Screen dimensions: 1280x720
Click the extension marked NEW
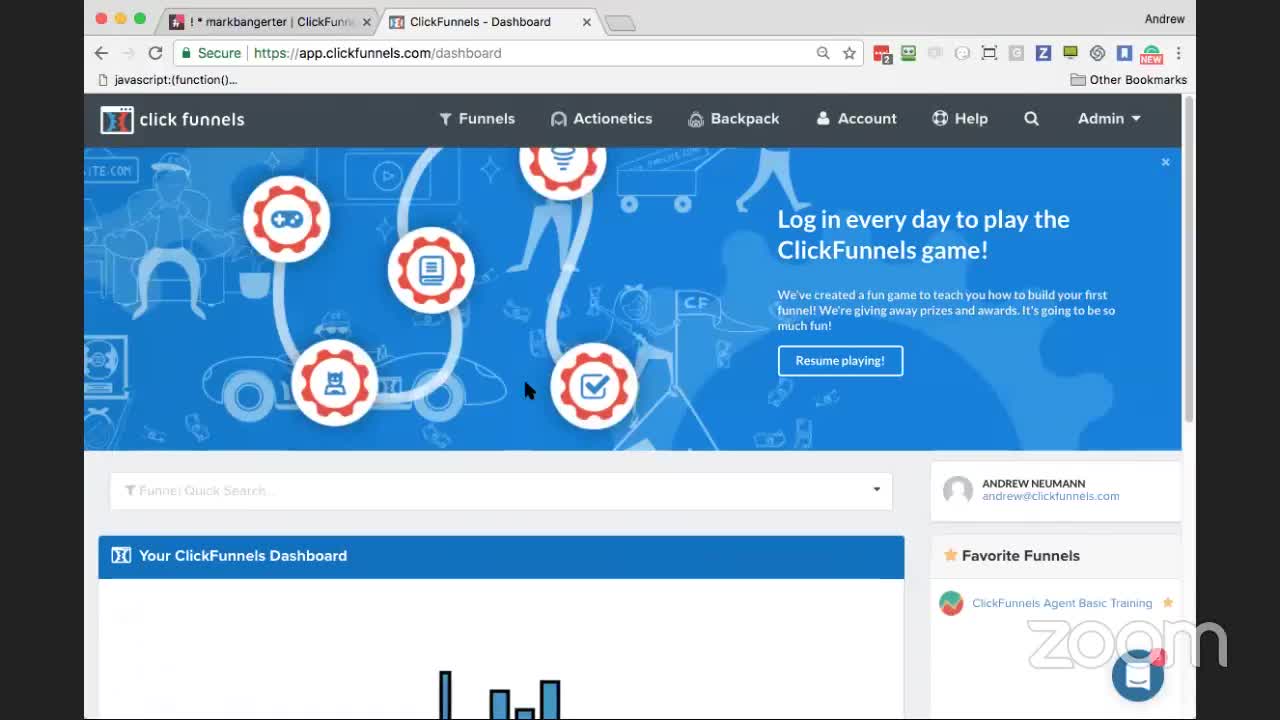click(1152, 55)
